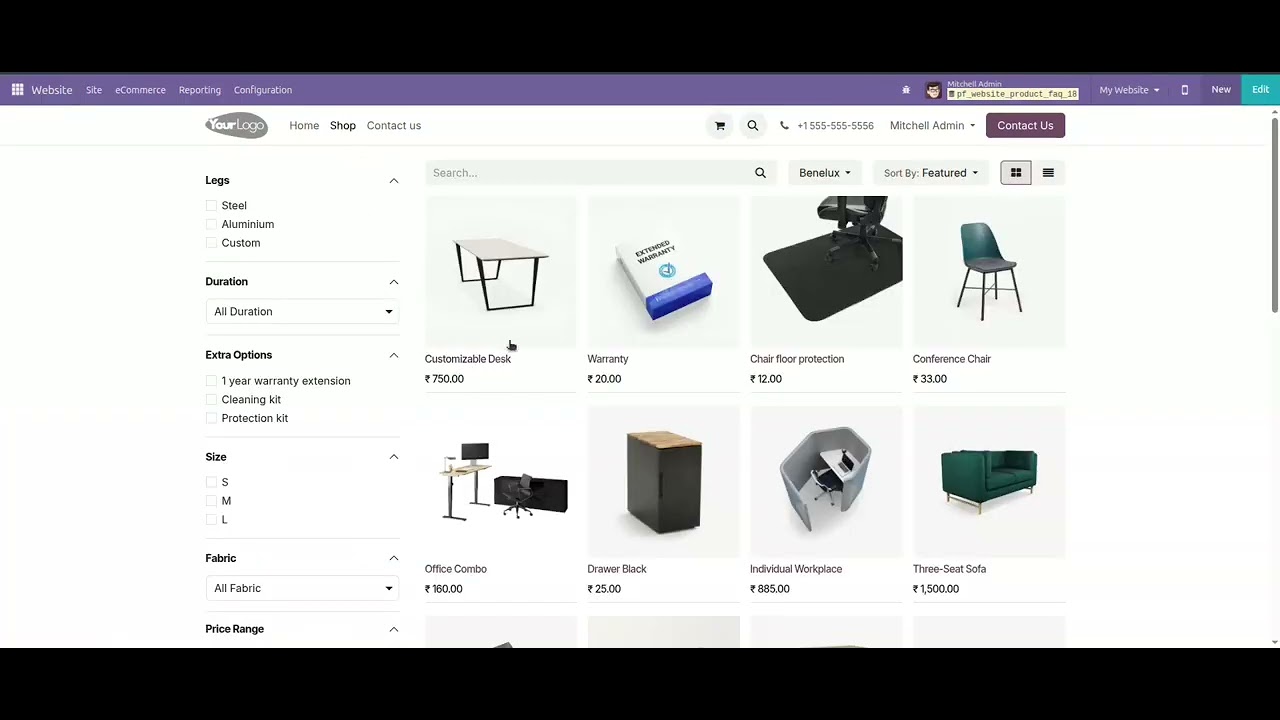
Task: Open Conference Chair product name link
Action: [x=952, y=359]
